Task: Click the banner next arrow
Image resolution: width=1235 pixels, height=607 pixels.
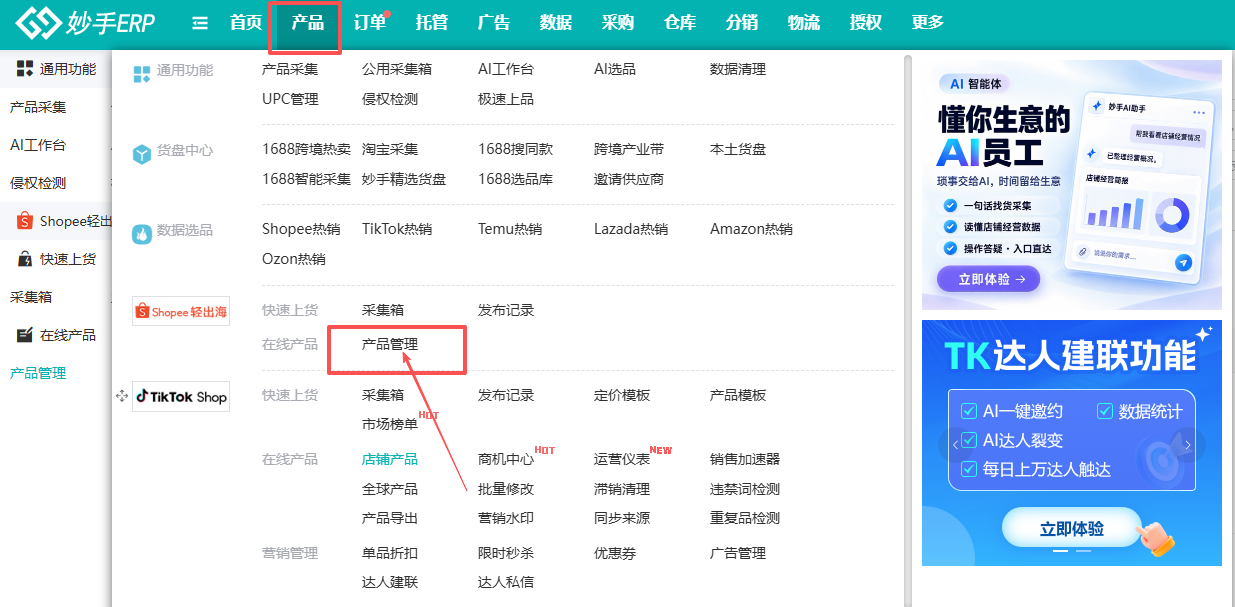Action: click(1188, 445)
